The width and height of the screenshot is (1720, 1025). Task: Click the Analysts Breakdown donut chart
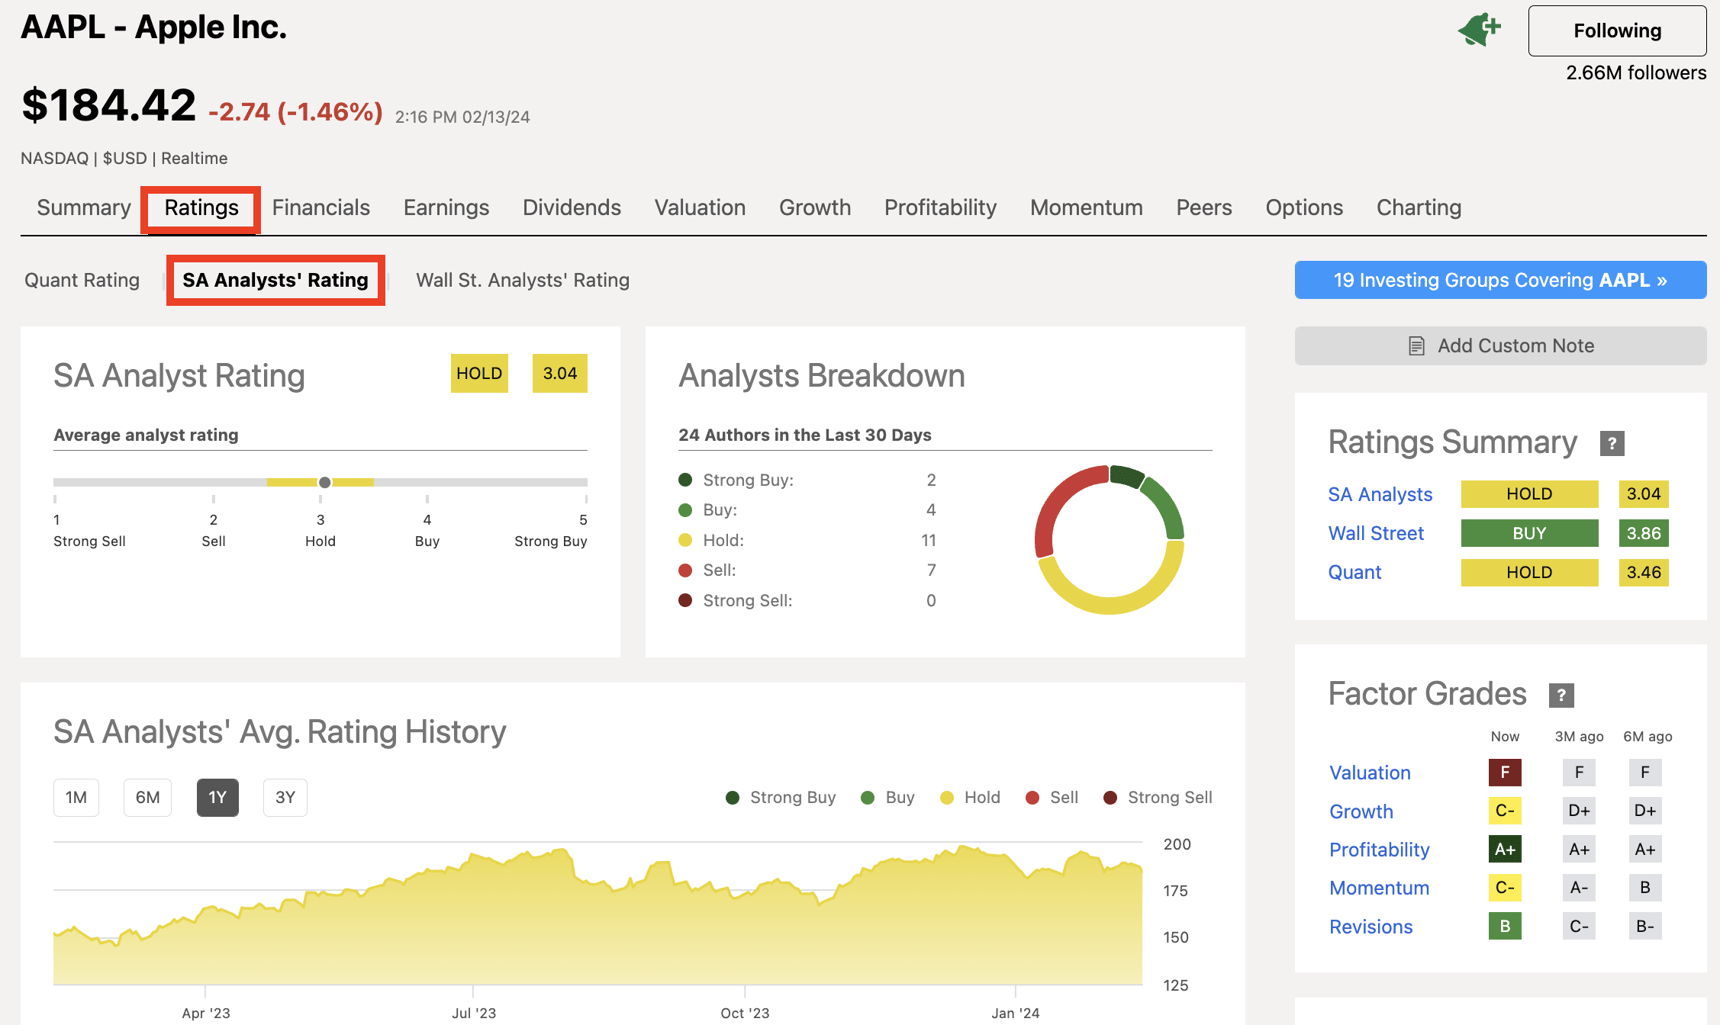tap(1108, 540)
